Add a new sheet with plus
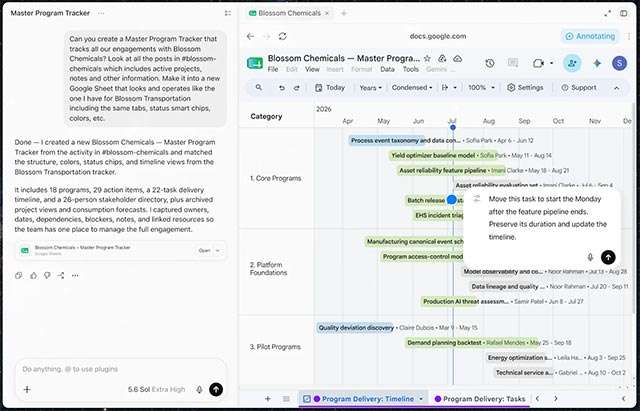 (268, 399)
